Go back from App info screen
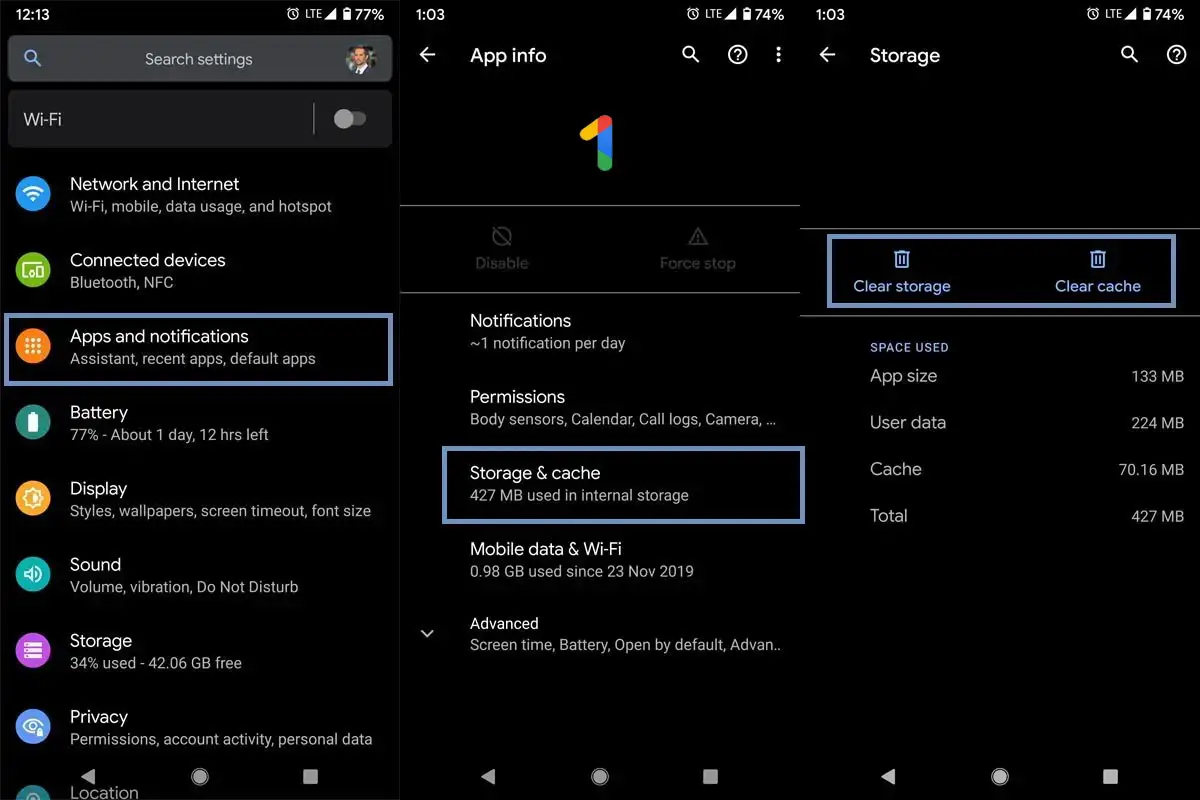 click(427, 55)
